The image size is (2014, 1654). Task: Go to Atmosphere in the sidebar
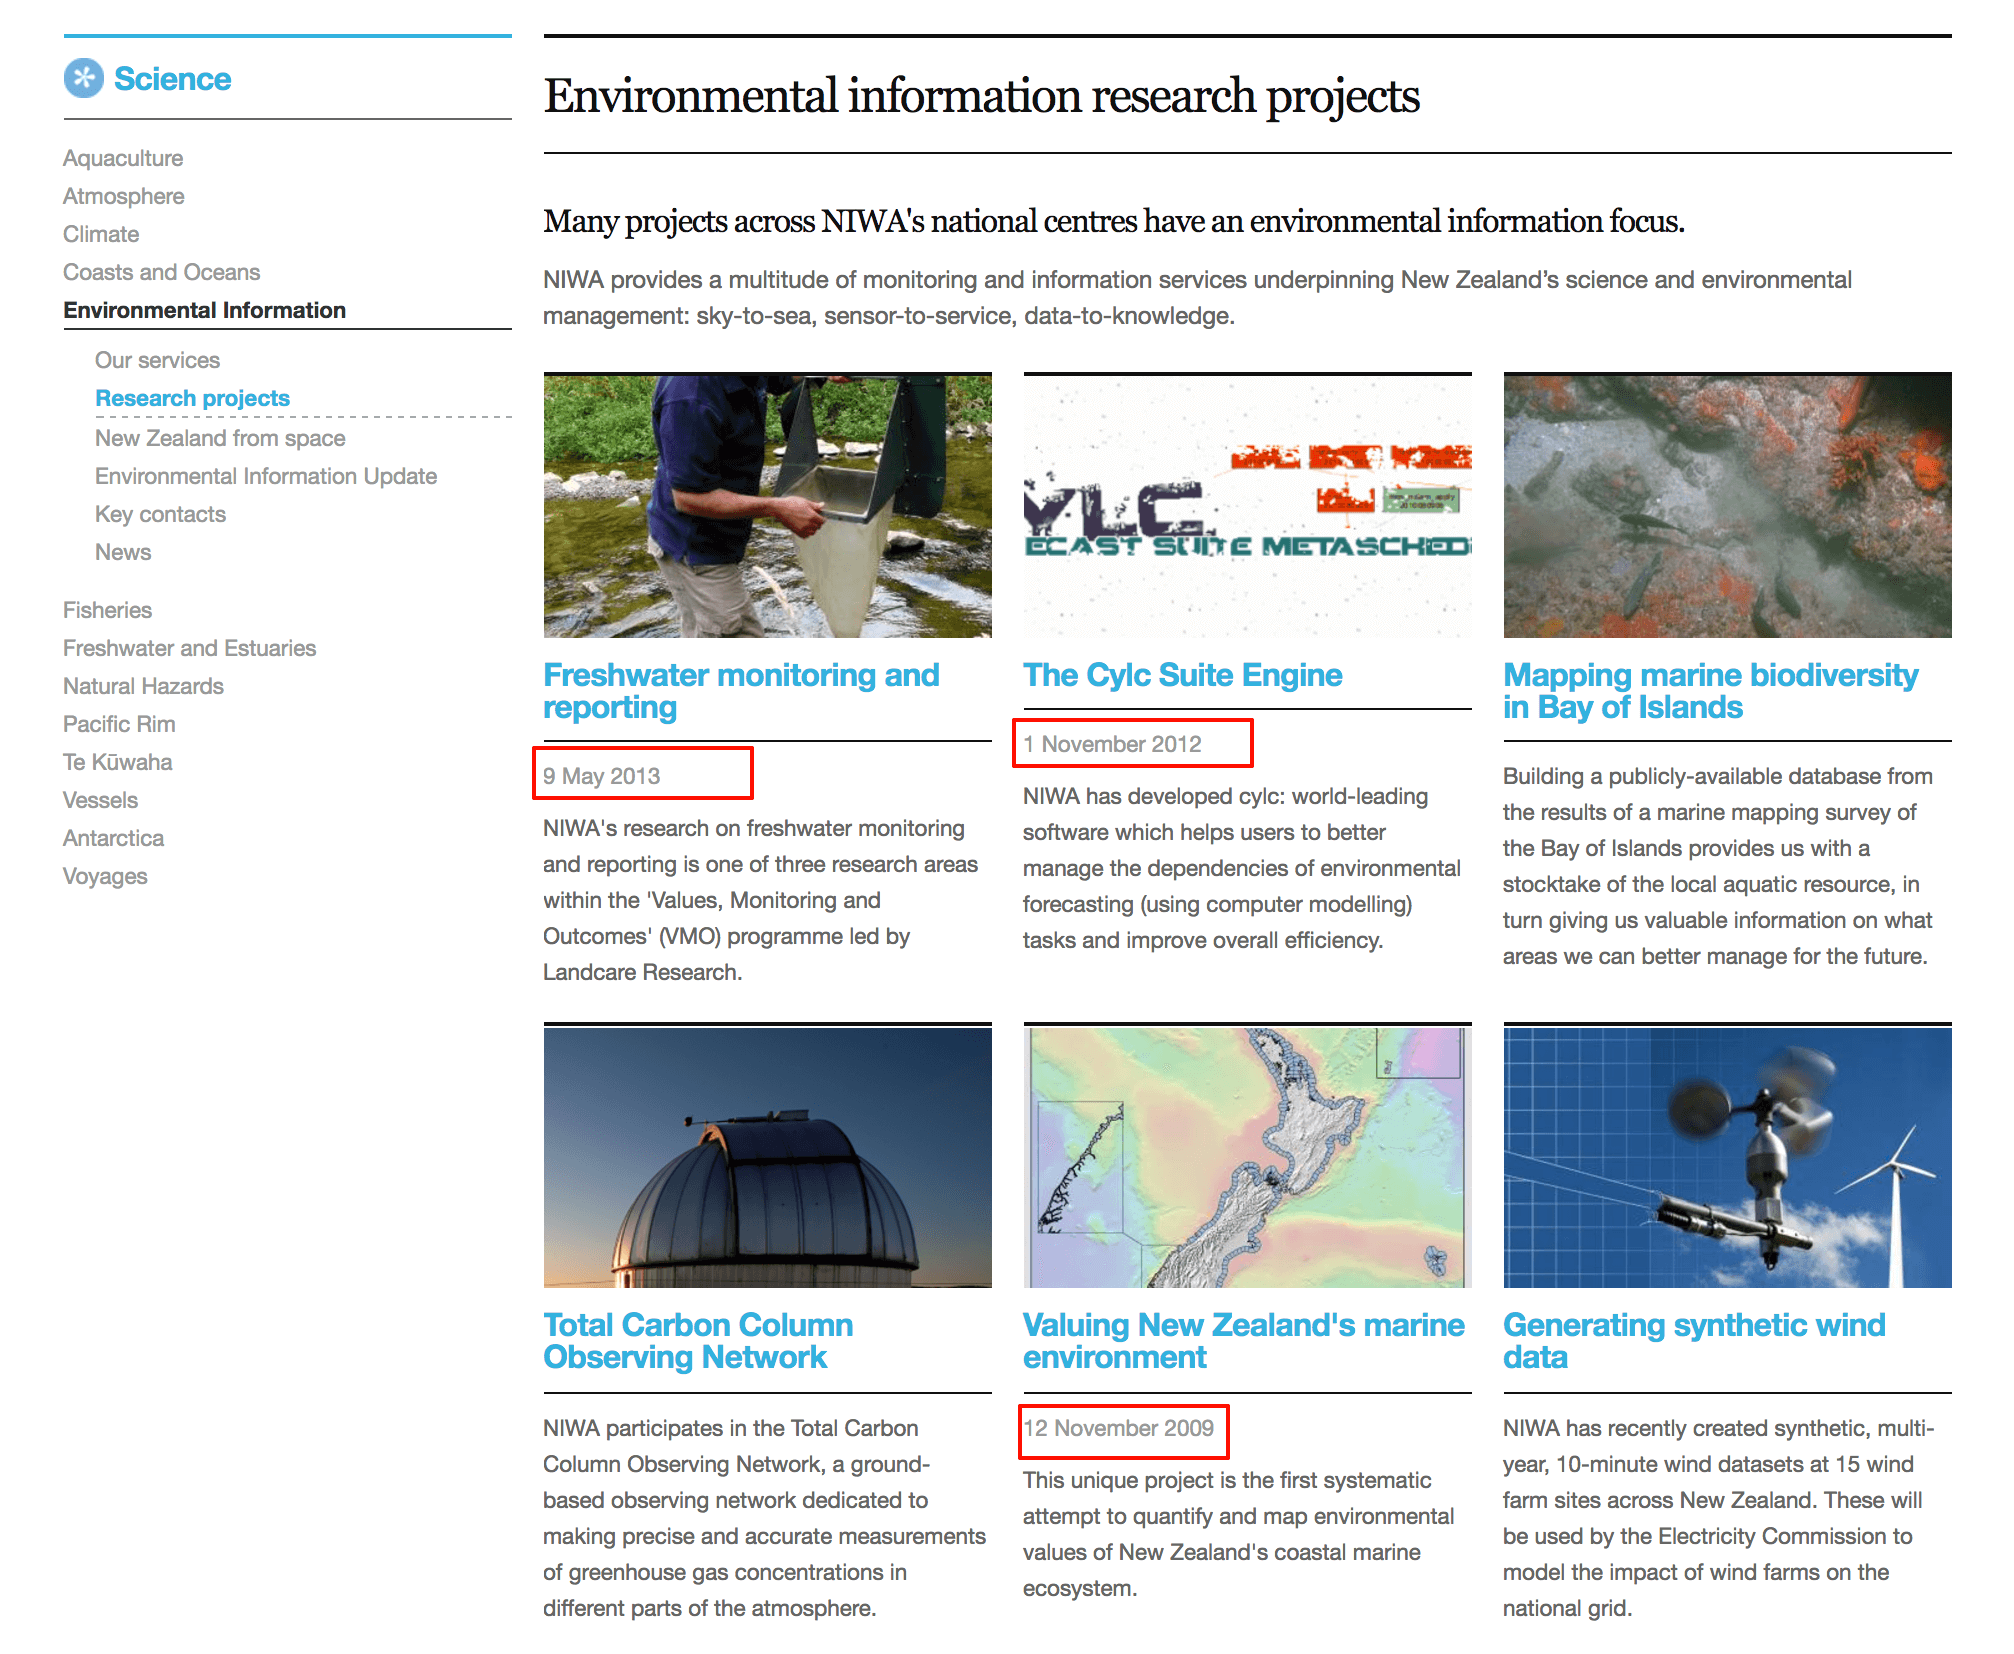pyautogui.click(x=123, y=196)
